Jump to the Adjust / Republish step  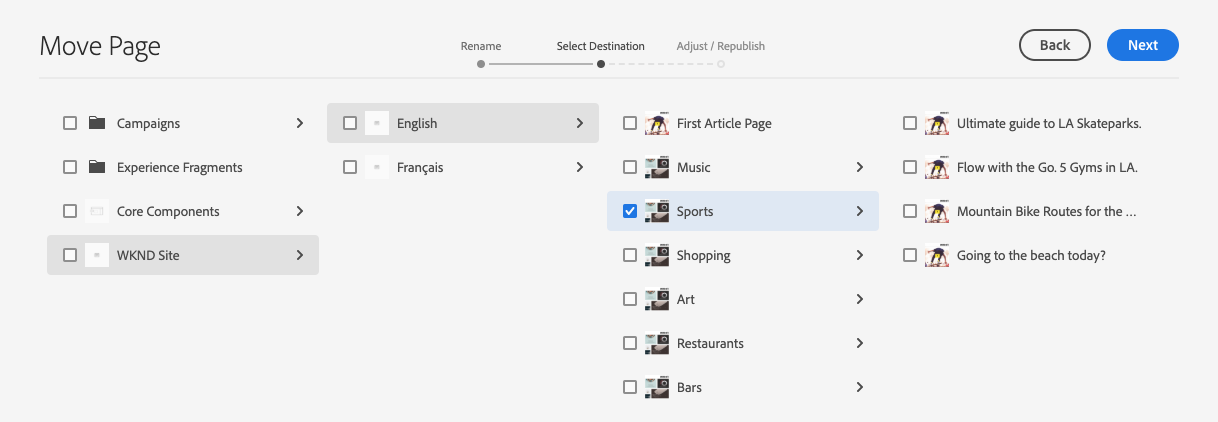(721, 64)
